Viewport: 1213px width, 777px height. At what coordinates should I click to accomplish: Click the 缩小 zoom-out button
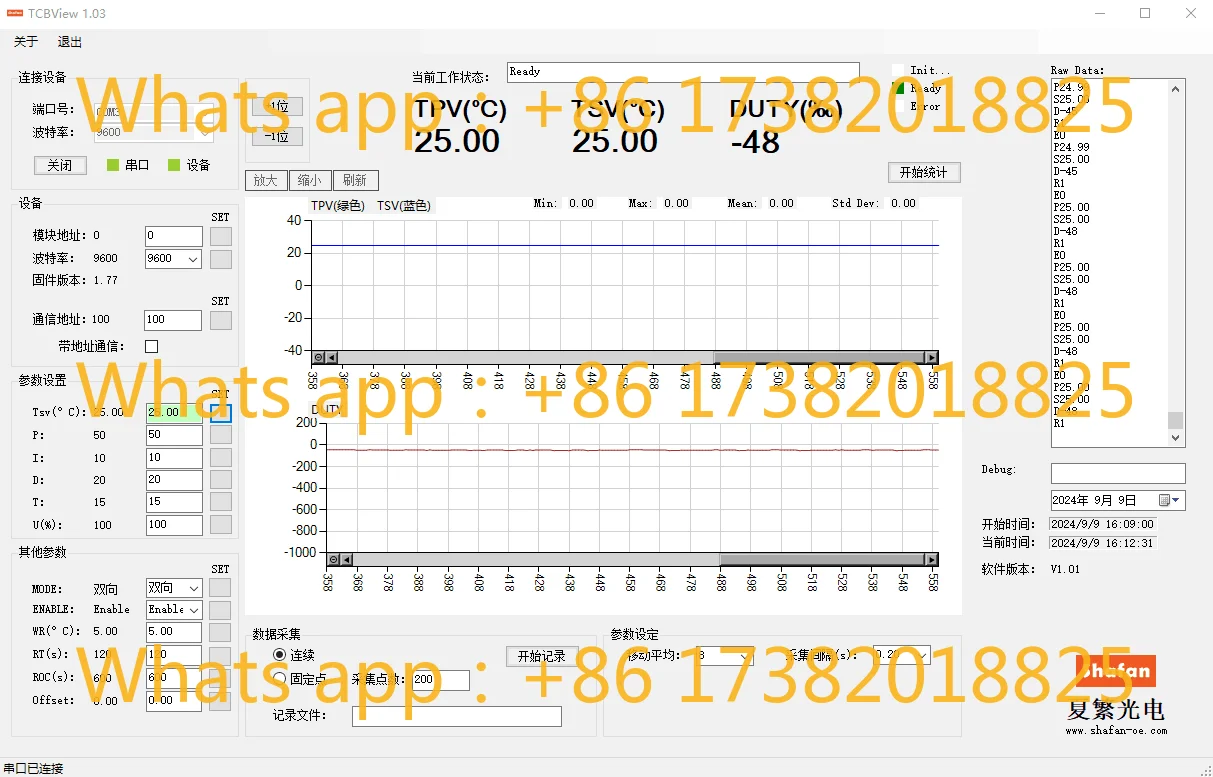click(310, 181)
